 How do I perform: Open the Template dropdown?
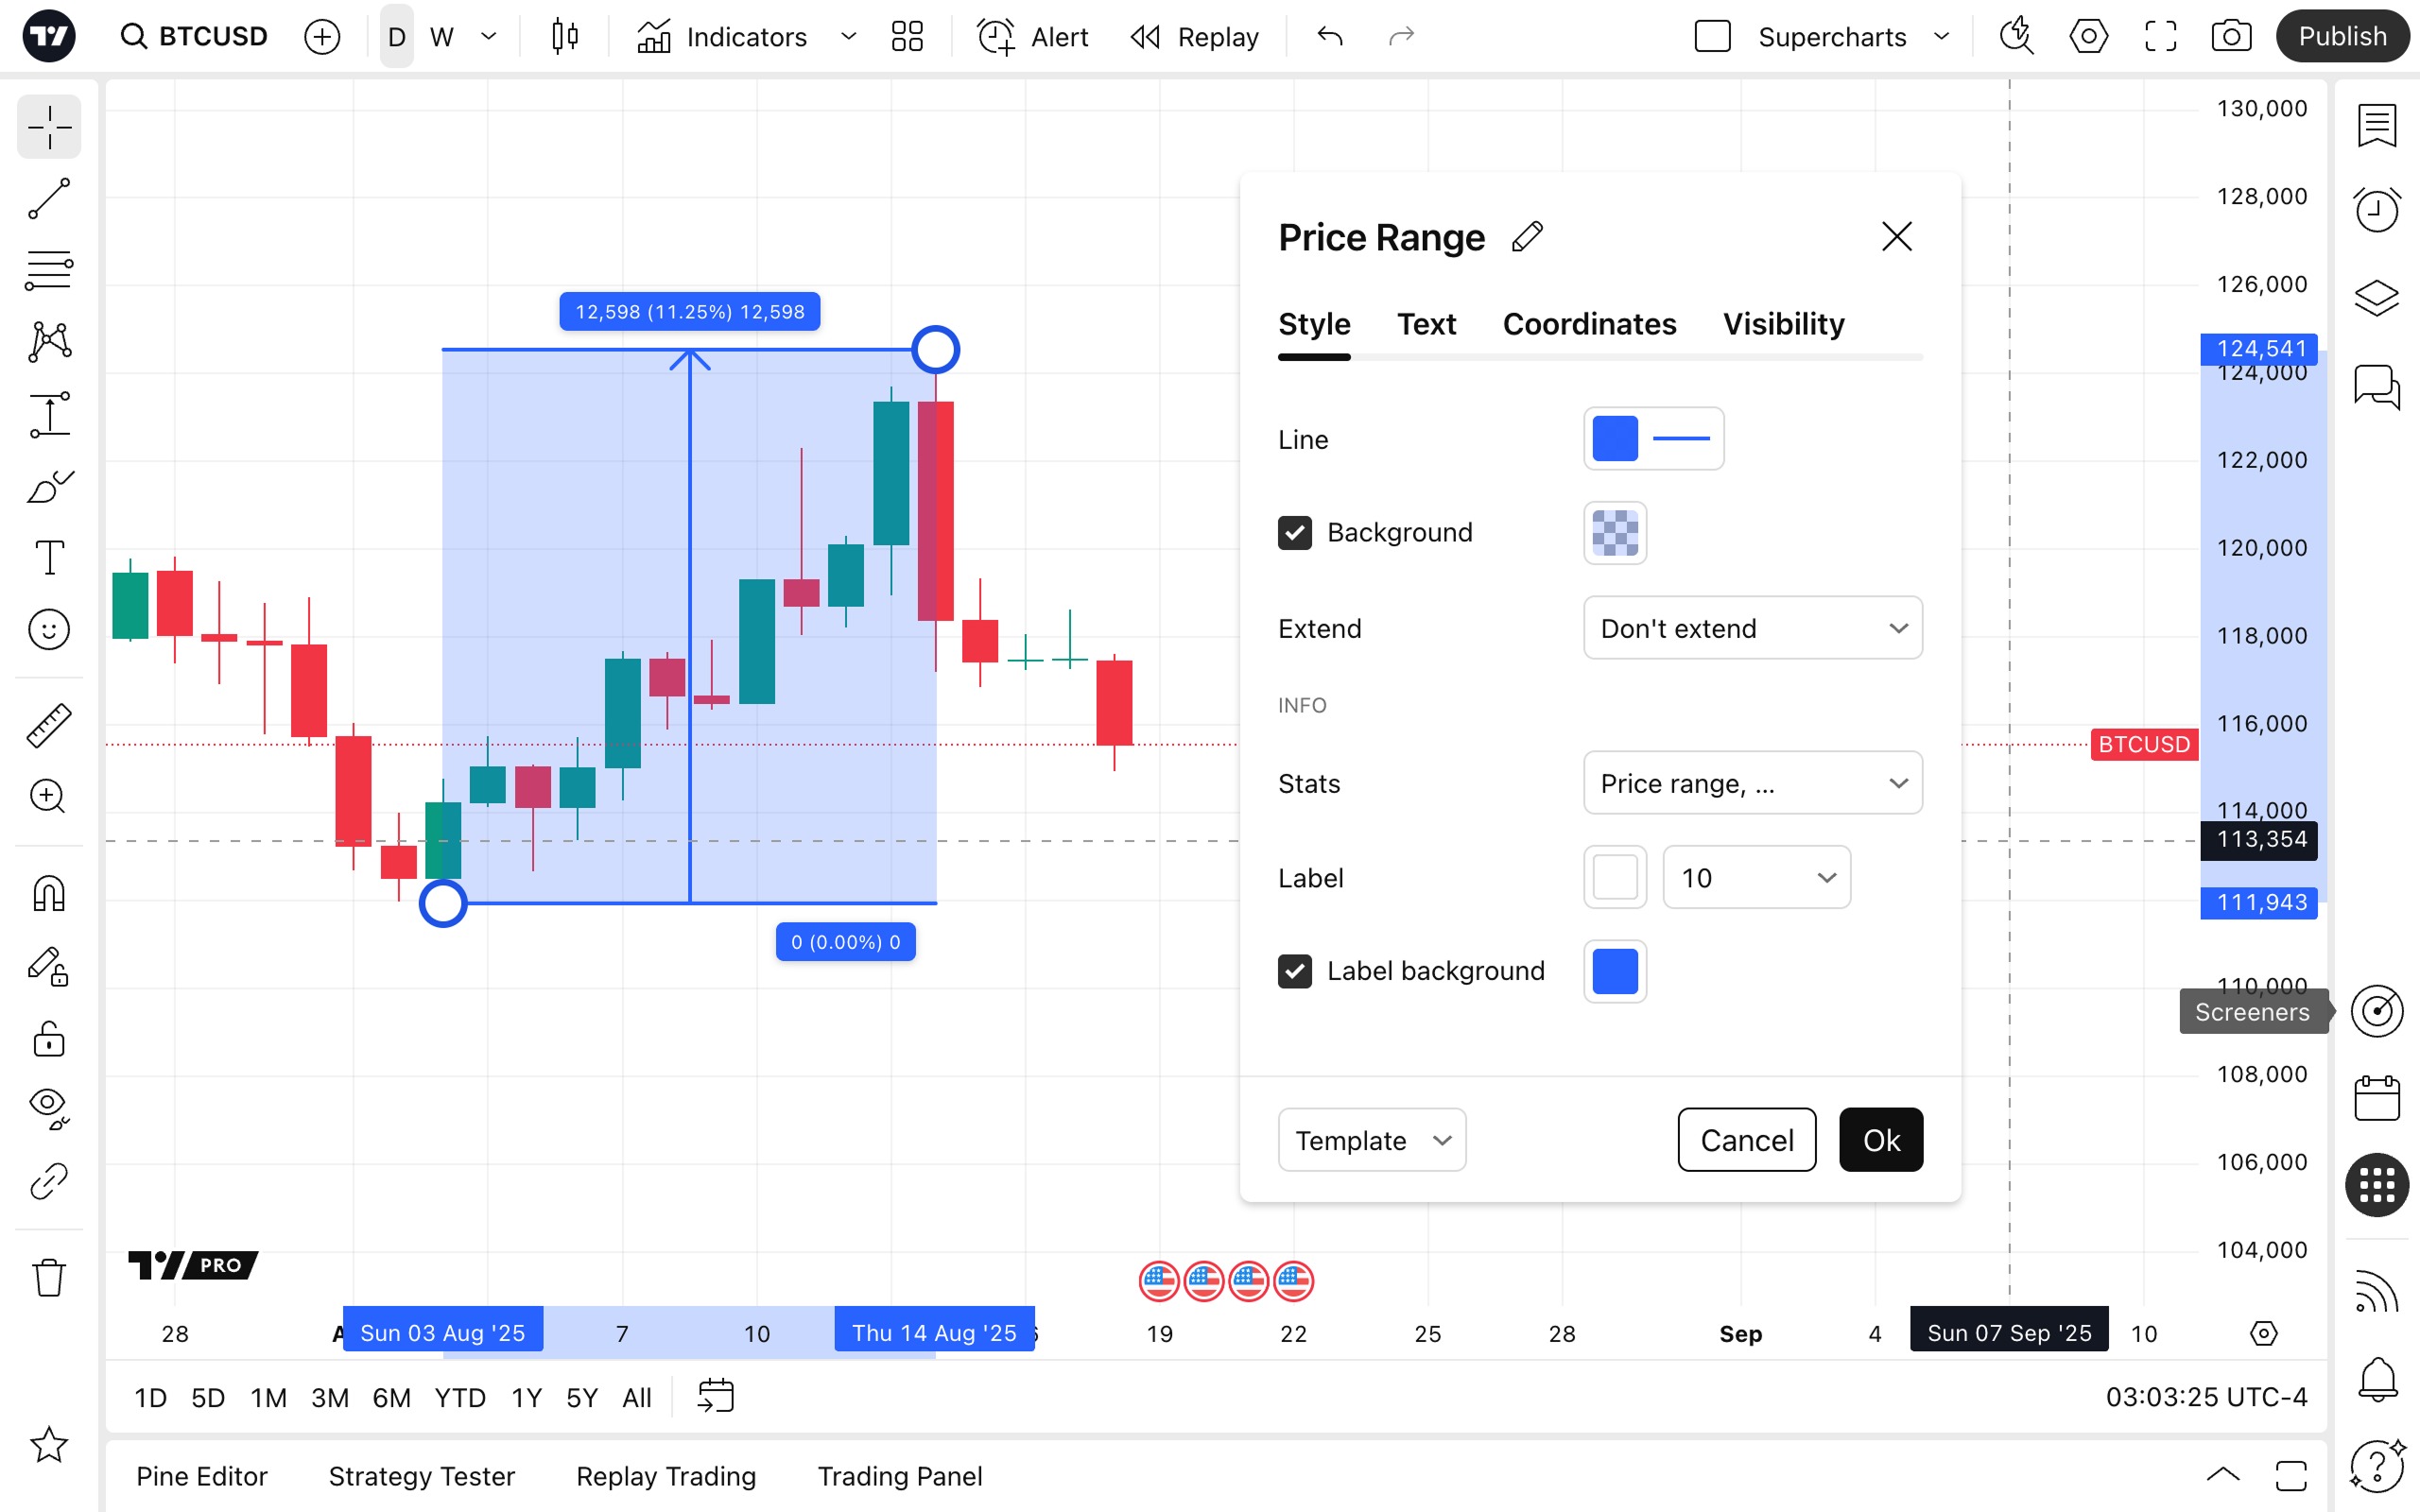[x=1372, y=1140]
